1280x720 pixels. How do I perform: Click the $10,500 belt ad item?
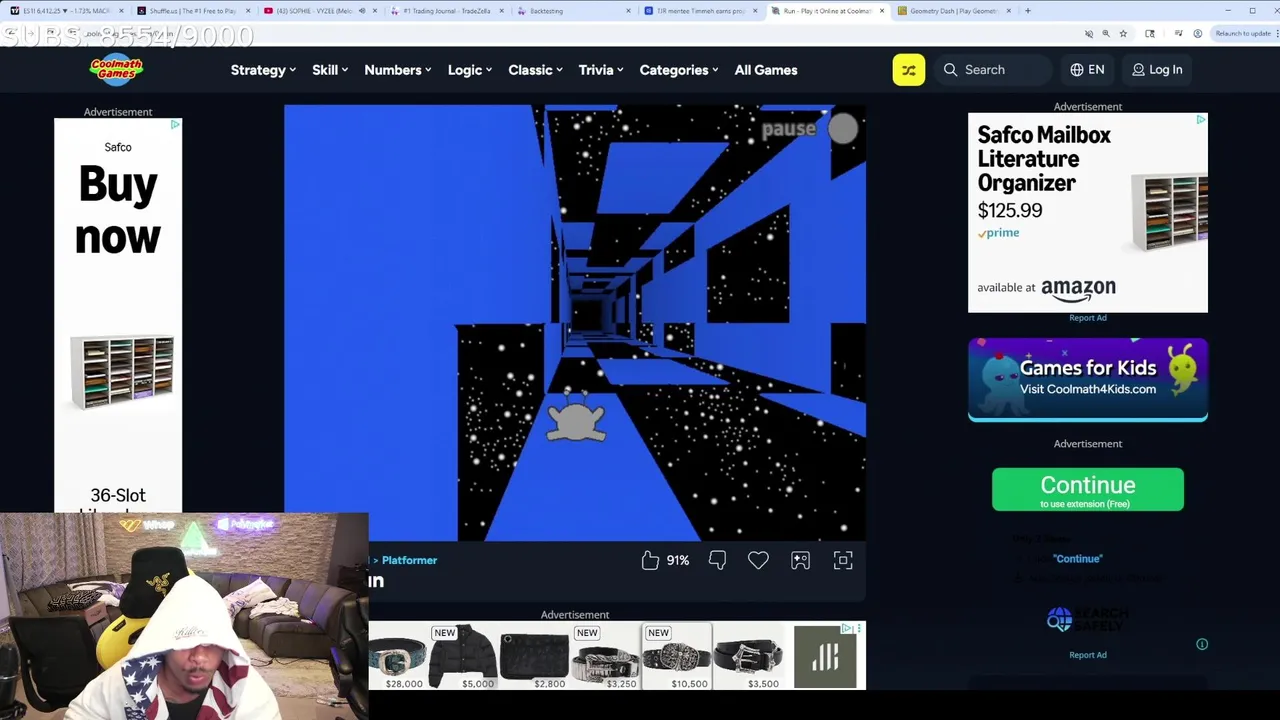pos(677,656)
